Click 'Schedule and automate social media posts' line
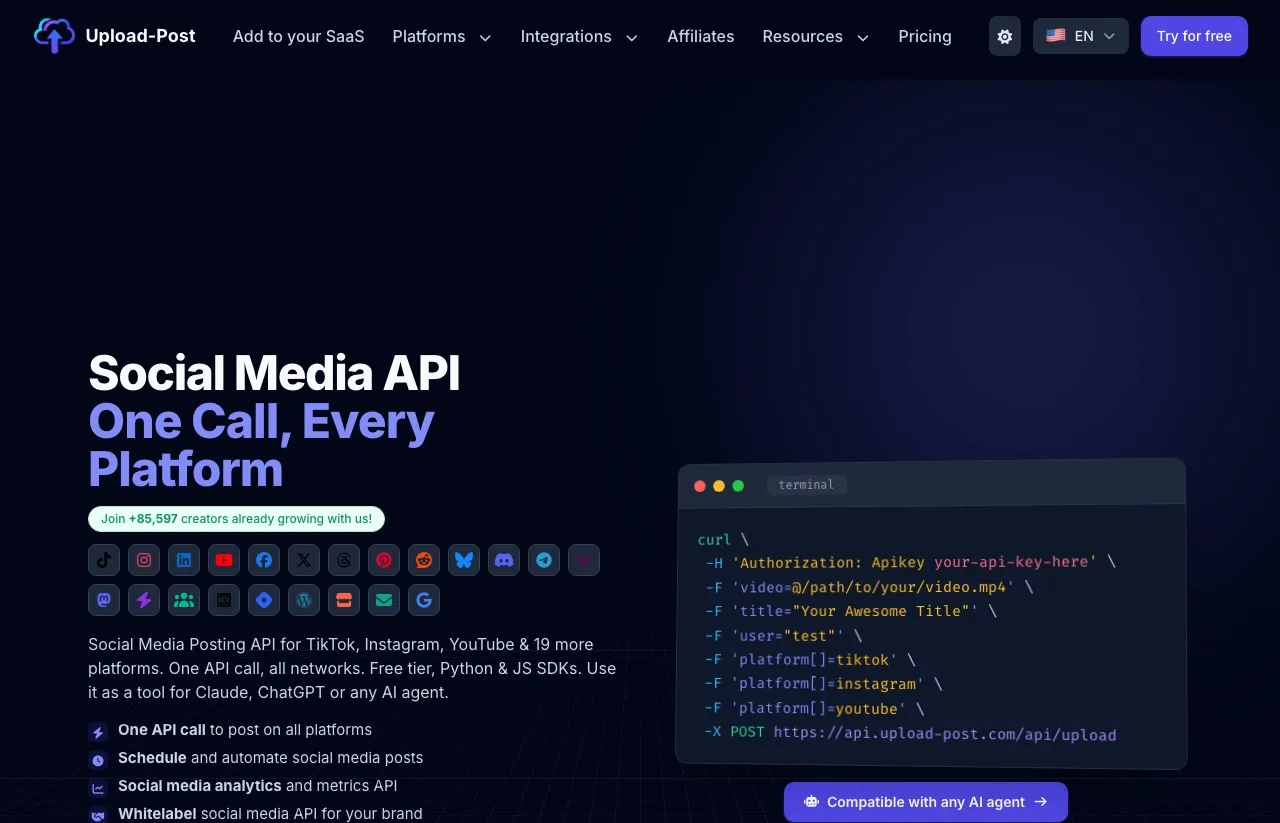The image size is (1280, 823). (x=270, y=758)
